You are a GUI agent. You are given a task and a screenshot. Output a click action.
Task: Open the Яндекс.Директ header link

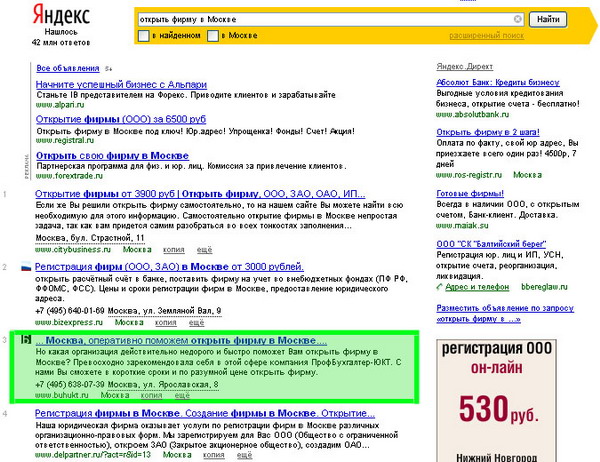point(465,67)
